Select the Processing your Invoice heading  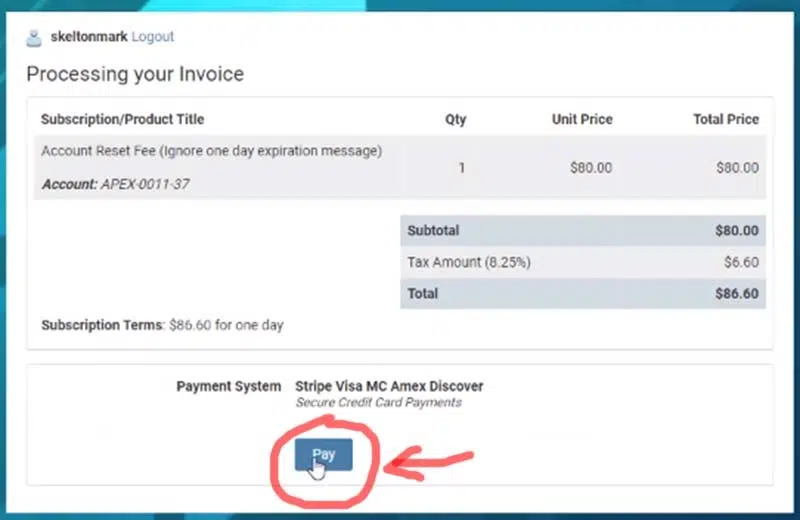click(135, 74)
